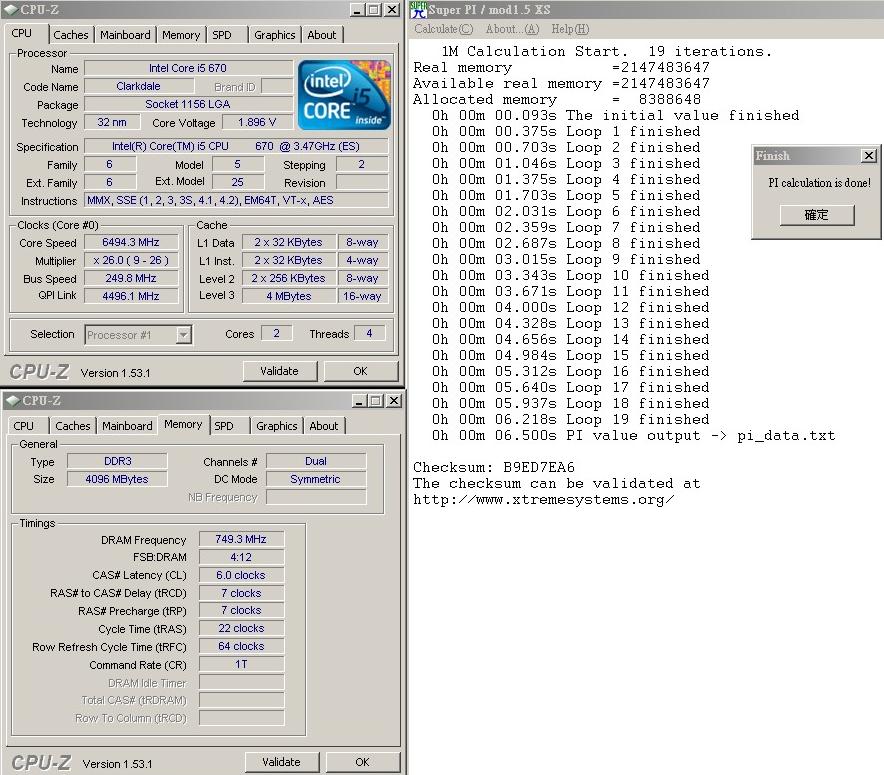
Task: Open About tab in top CPU-Z window
Action: 322,35
